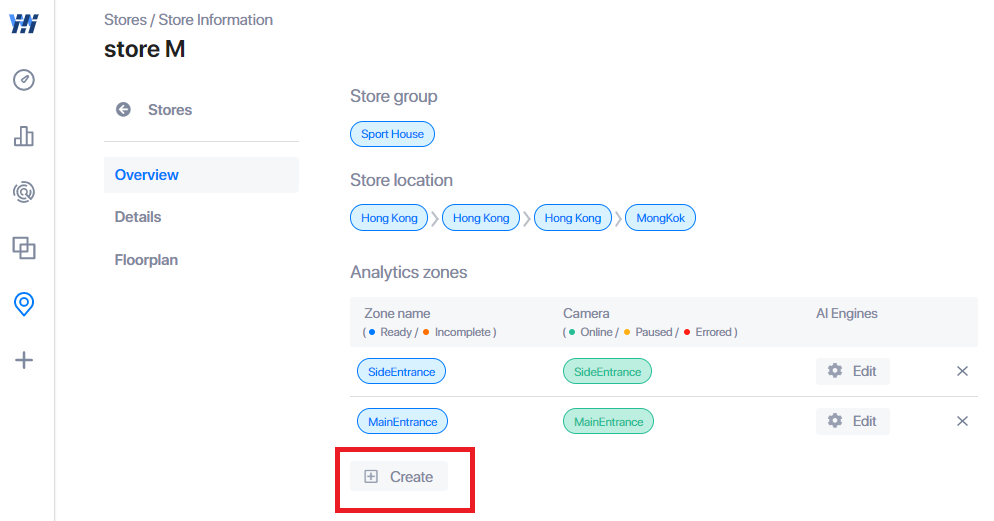Viewport: 994px width, 521px height.
Task: Click the company logo at top left
Action: [x=24, y=23]
